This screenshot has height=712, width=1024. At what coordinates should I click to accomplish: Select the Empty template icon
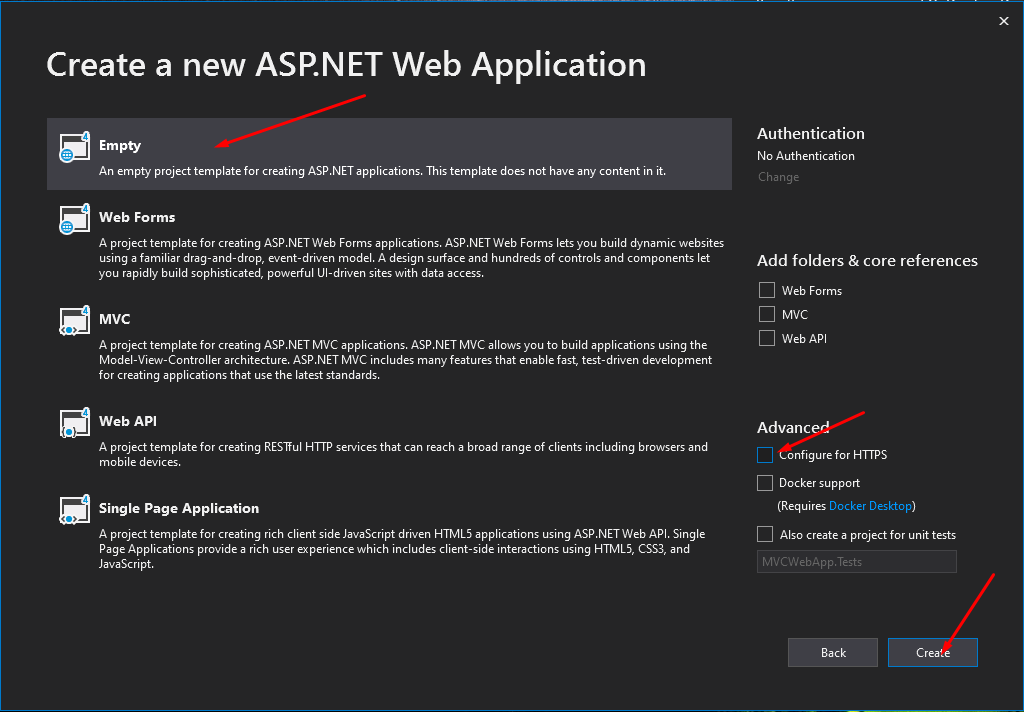pos(74,147)
